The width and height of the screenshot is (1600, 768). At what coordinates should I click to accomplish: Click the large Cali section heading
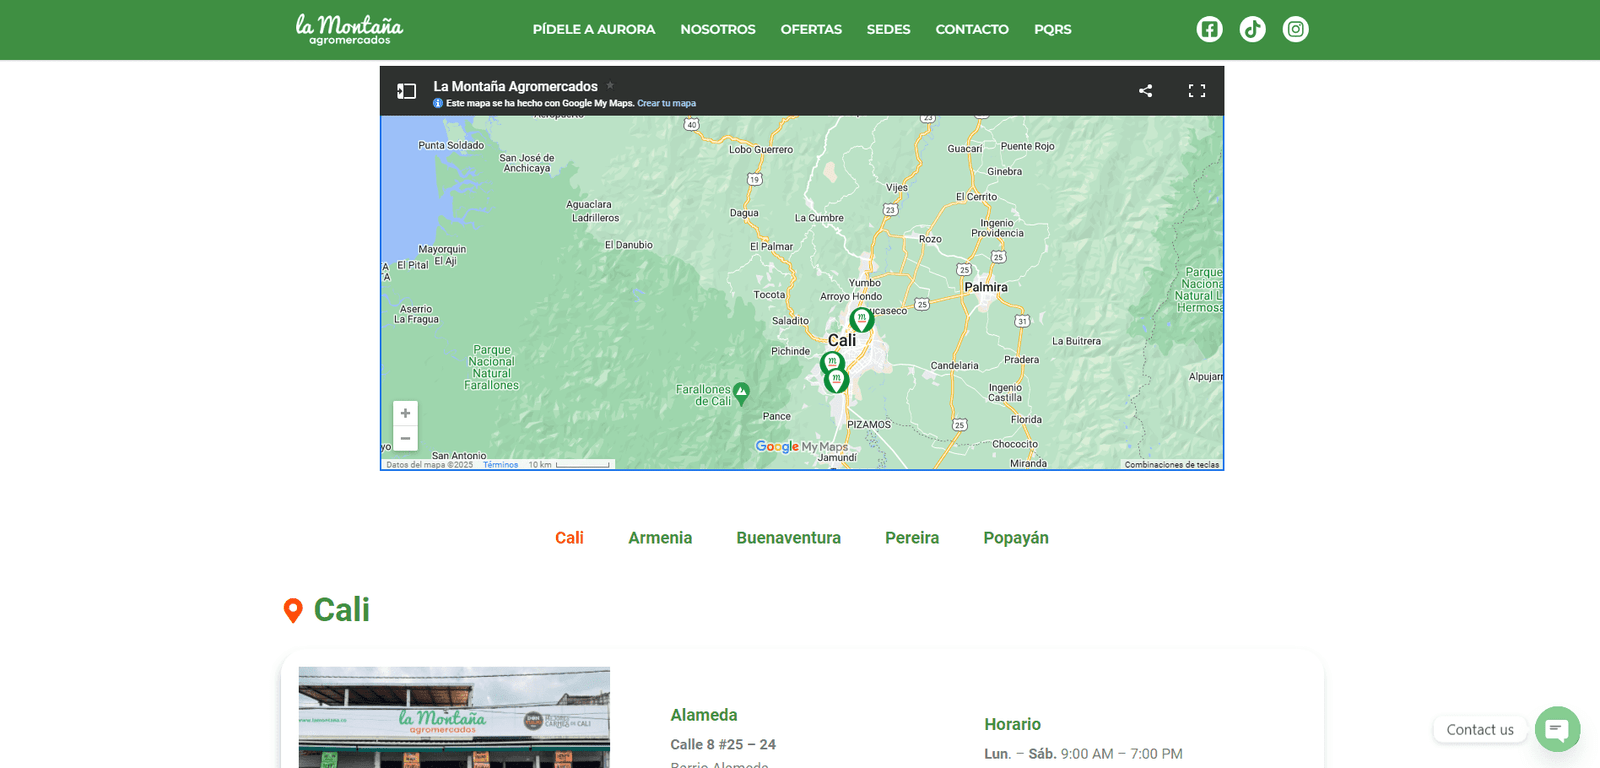[x=342, y=610]
